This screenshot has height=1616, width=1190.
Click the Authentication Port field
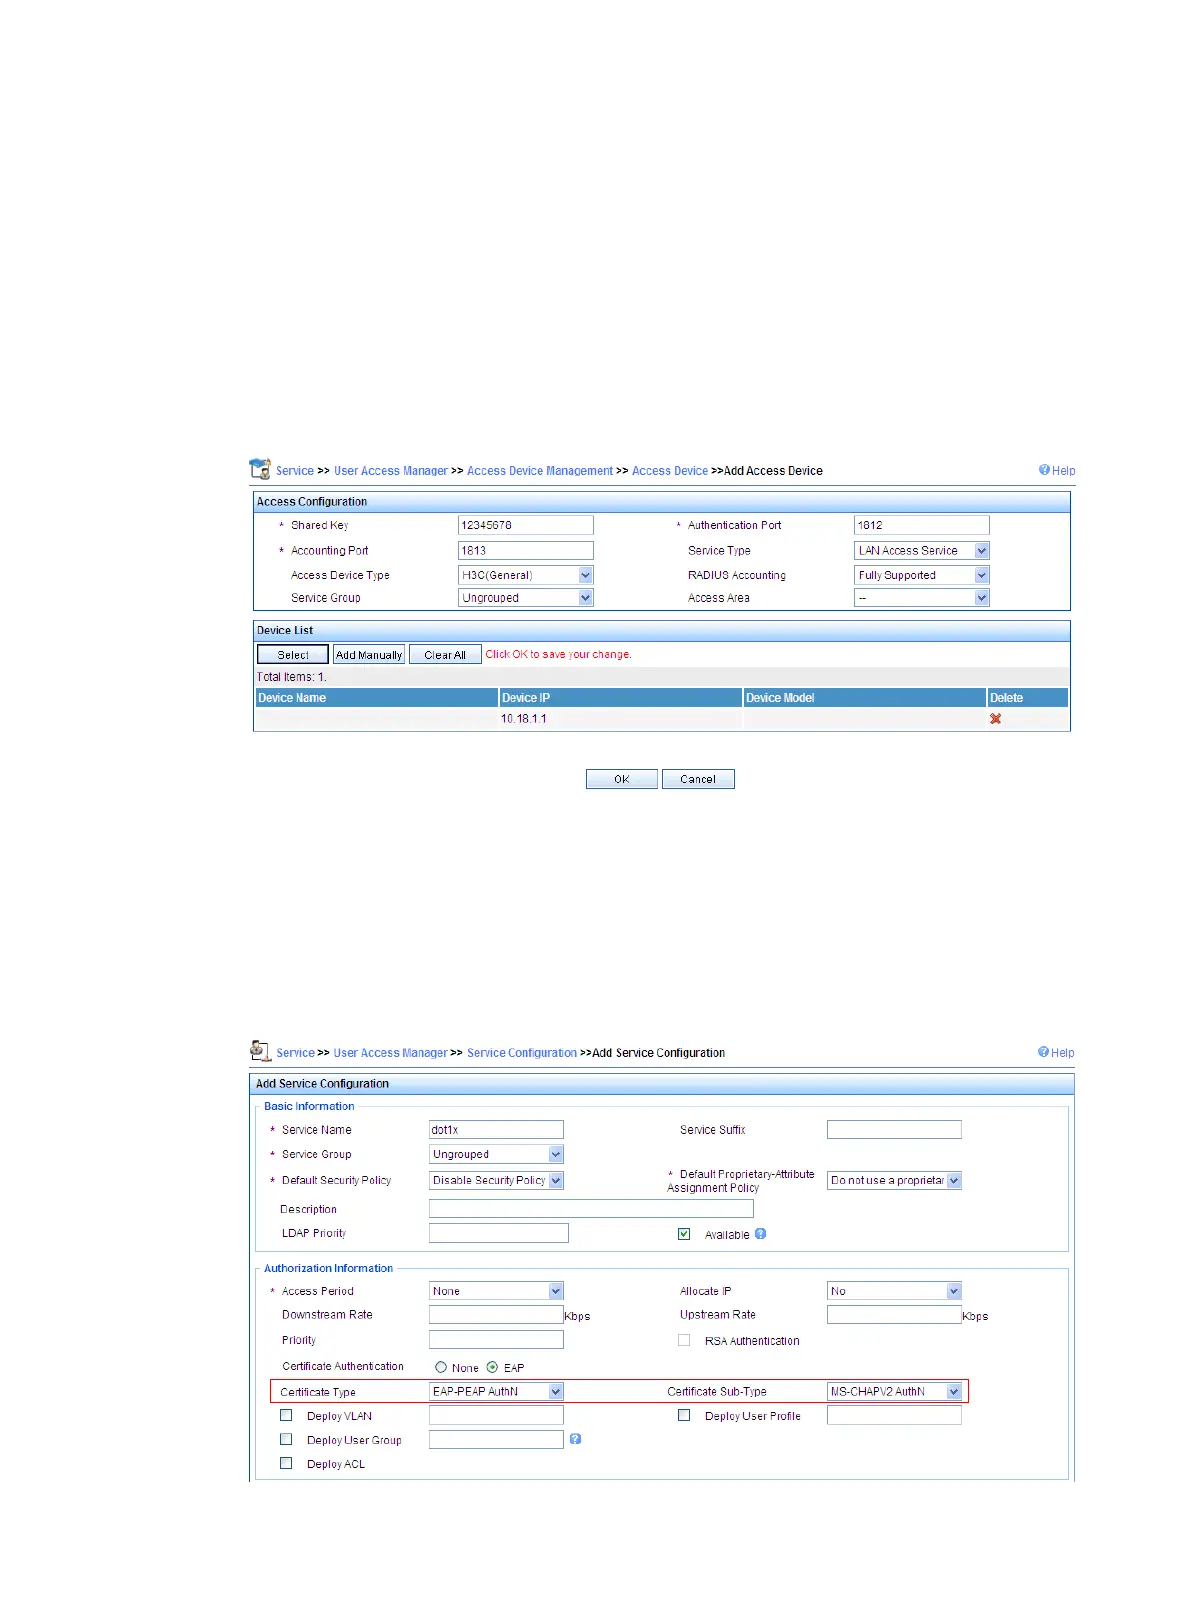pyautogui.click(x=922, y=525)
